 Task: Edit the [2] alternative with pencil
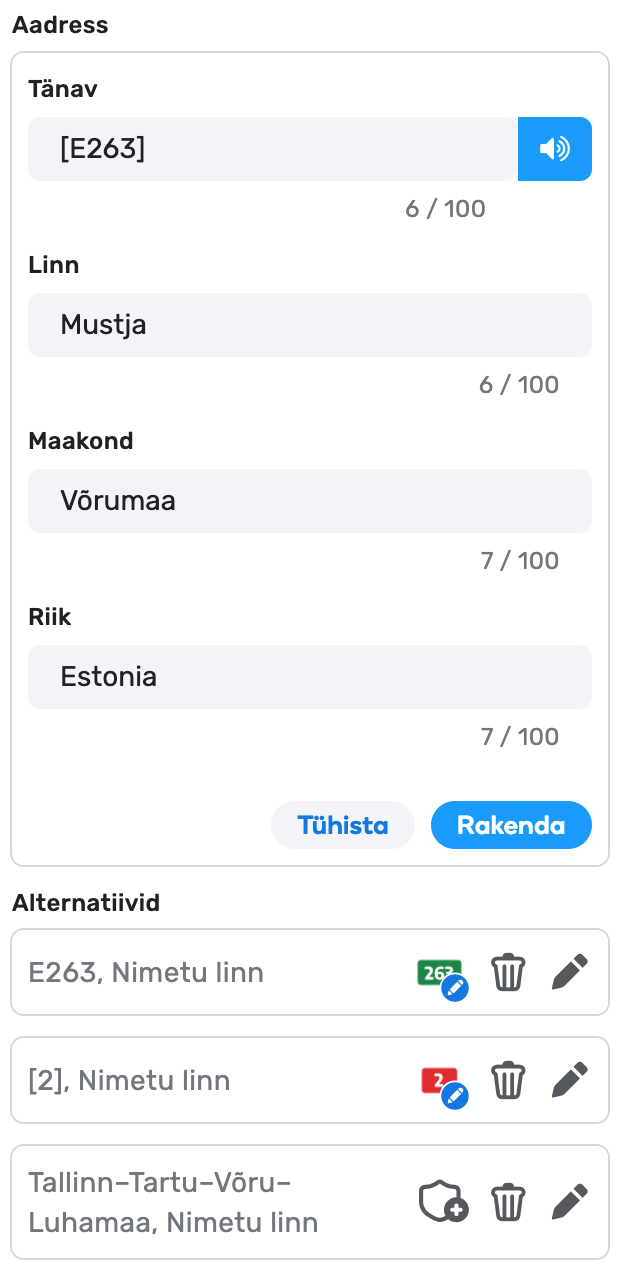(x=570, y=1080)
